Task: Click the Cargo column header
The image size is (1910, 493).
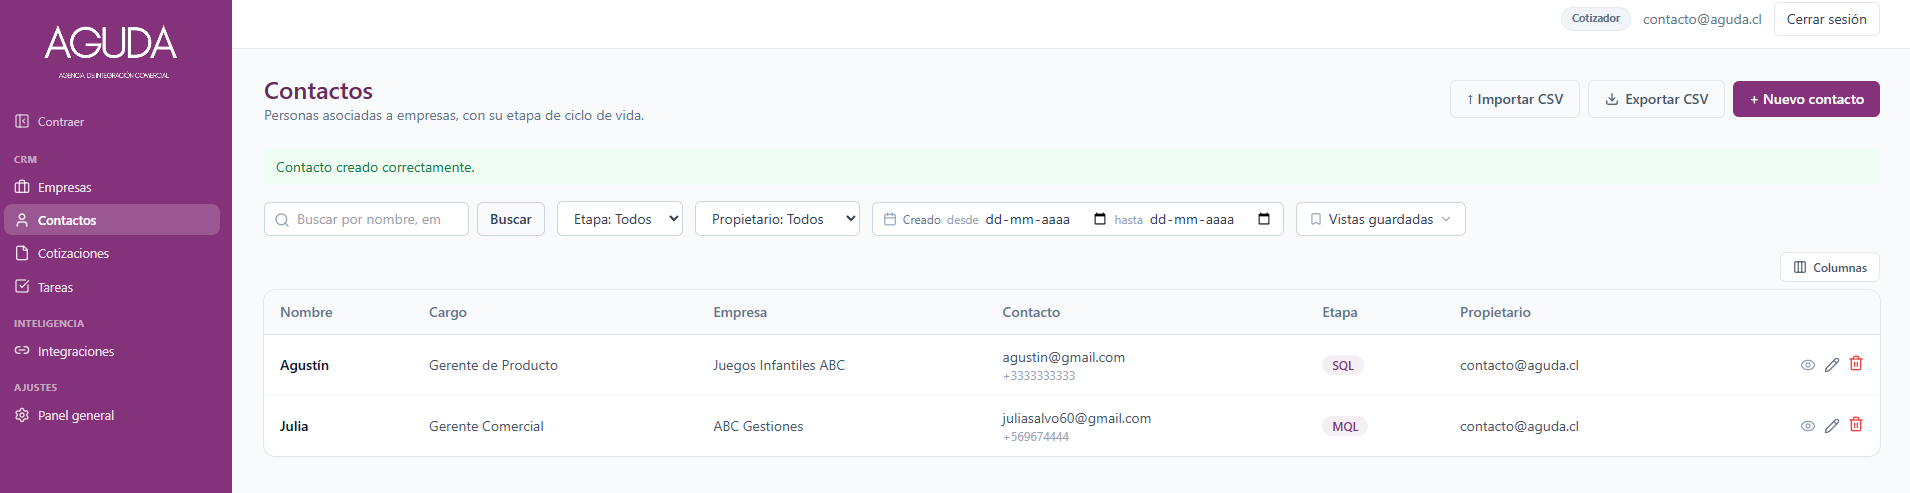Action: click(x=448, y=312)
